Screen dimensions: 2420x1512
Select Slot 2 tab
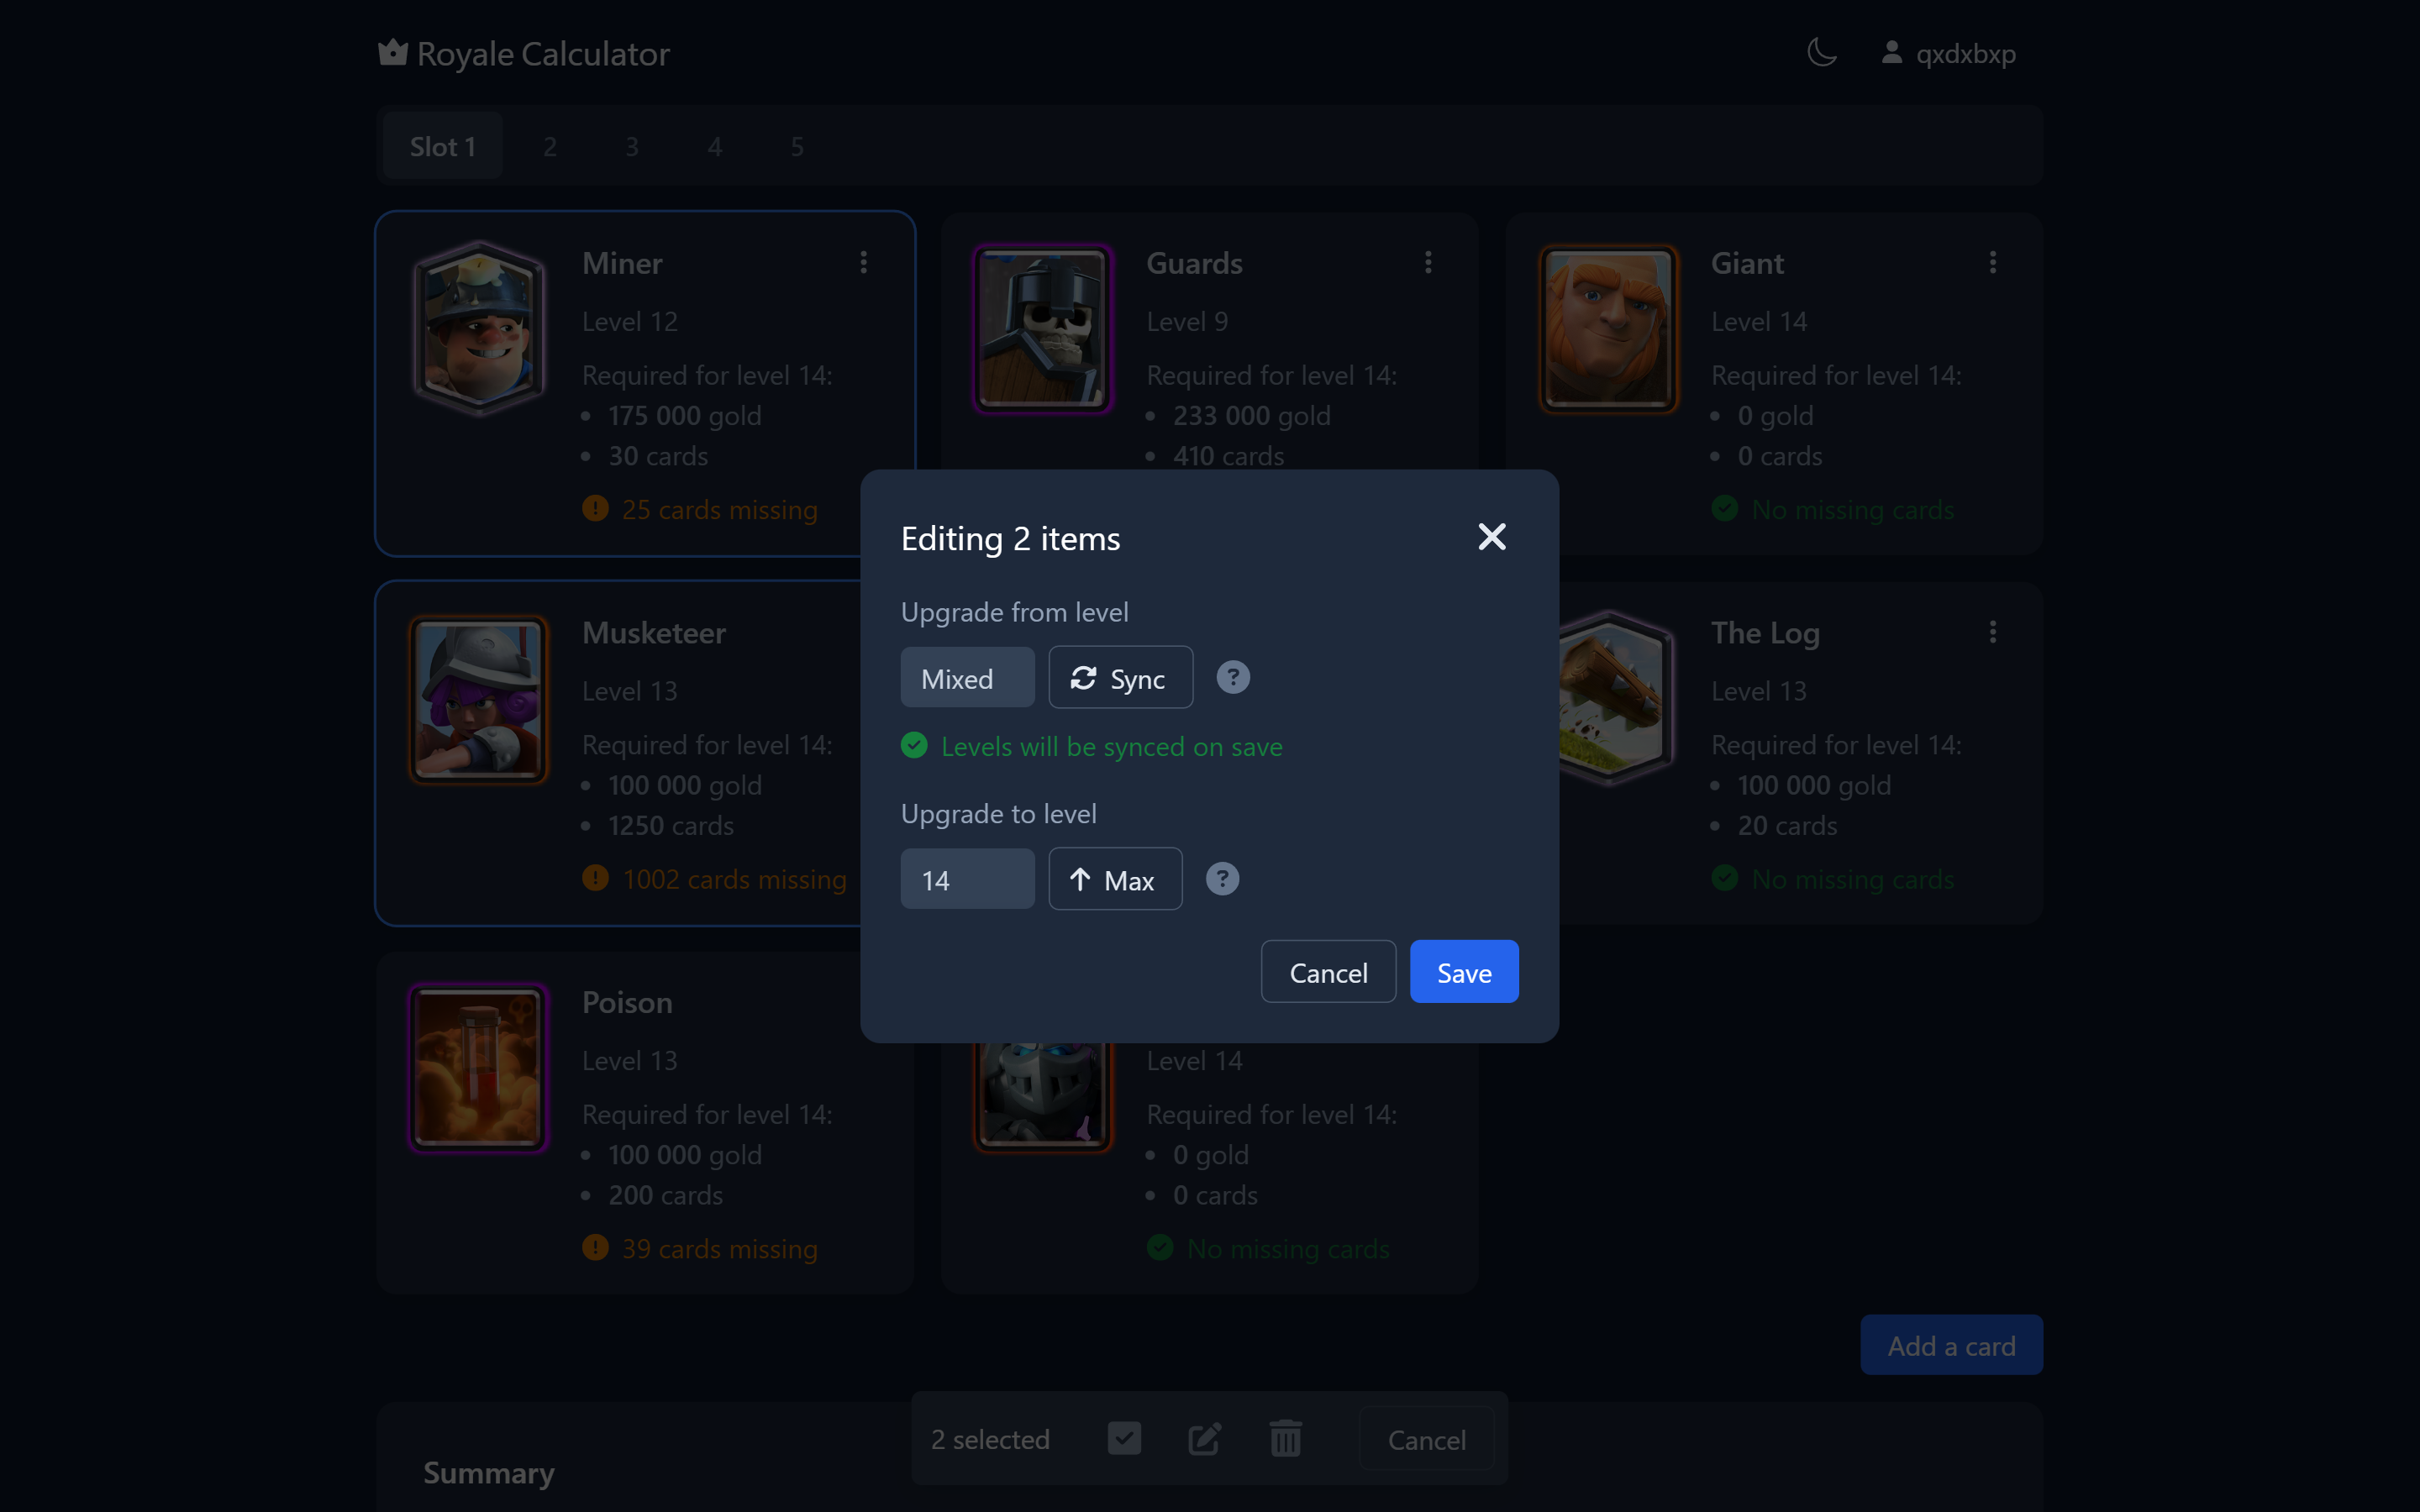(549, 146)
